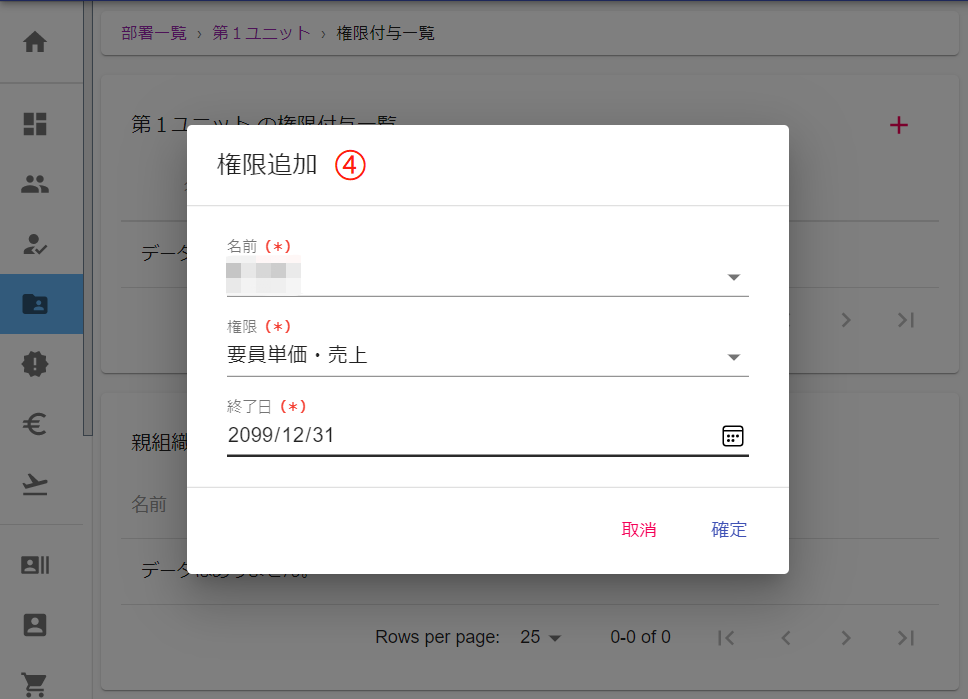Viewport: 968px width, 699px height.
Task: Open the calendar picker for 終了日
Action: click(x=733, y=435)
